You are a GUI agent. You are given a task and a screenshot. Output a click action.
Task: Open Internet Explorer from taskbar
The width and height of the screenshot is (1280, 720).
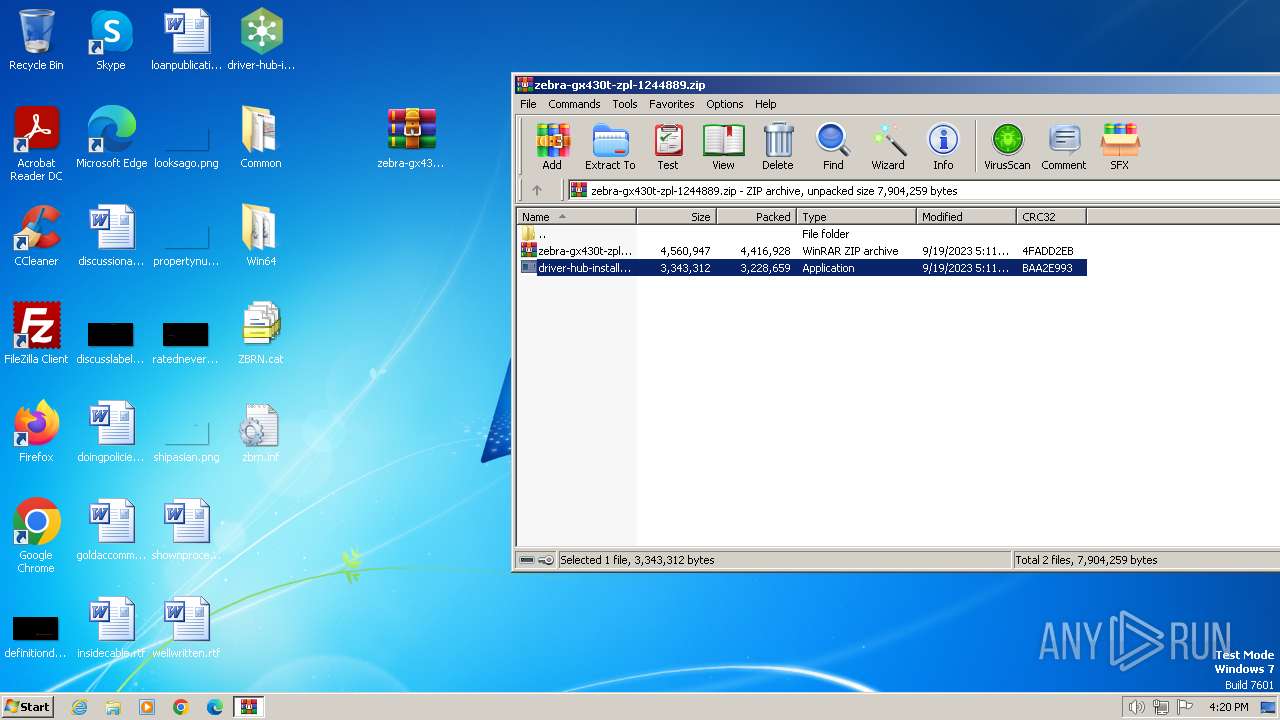79,707
